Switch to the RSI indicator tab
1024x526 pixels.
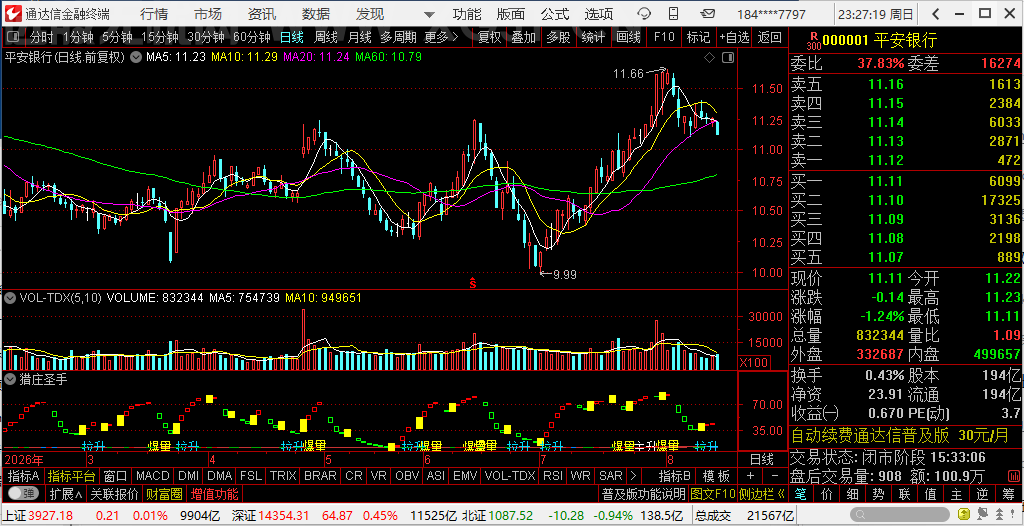click(x=552, y=476)
